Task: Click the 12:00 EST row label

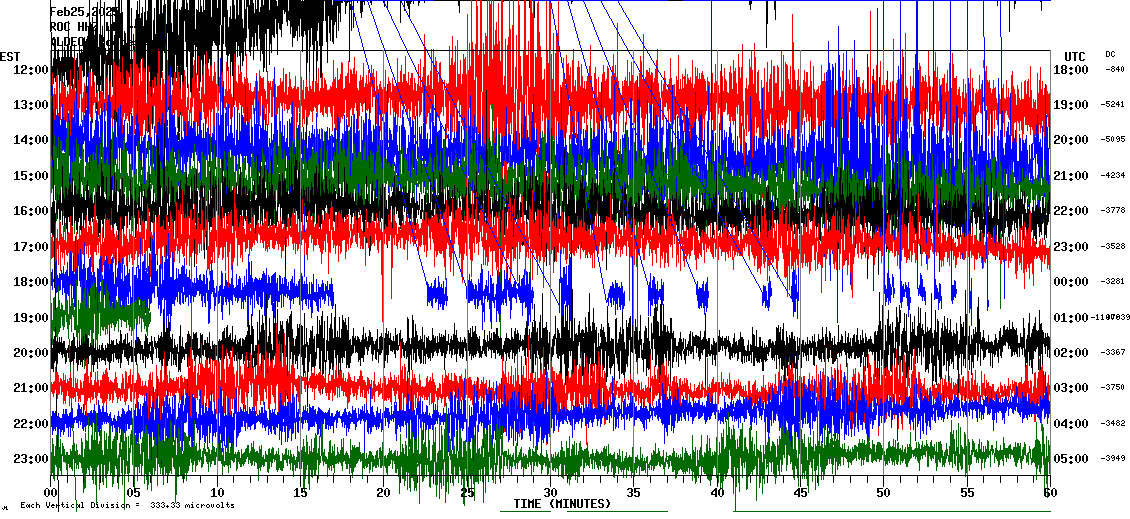Action: (32, 69)
